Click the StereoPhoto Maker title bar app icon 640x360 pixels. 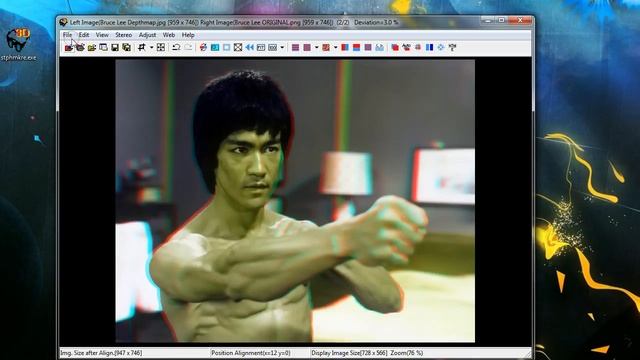tap(63, 22)
